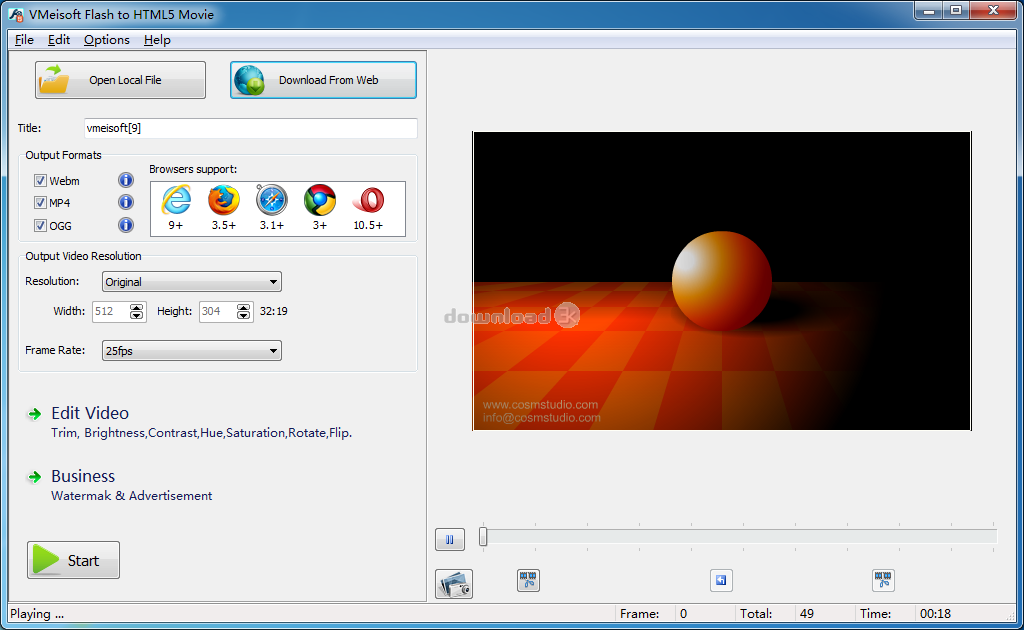Open the Edit menu
Screen dimensions: 1024x630
59,40
